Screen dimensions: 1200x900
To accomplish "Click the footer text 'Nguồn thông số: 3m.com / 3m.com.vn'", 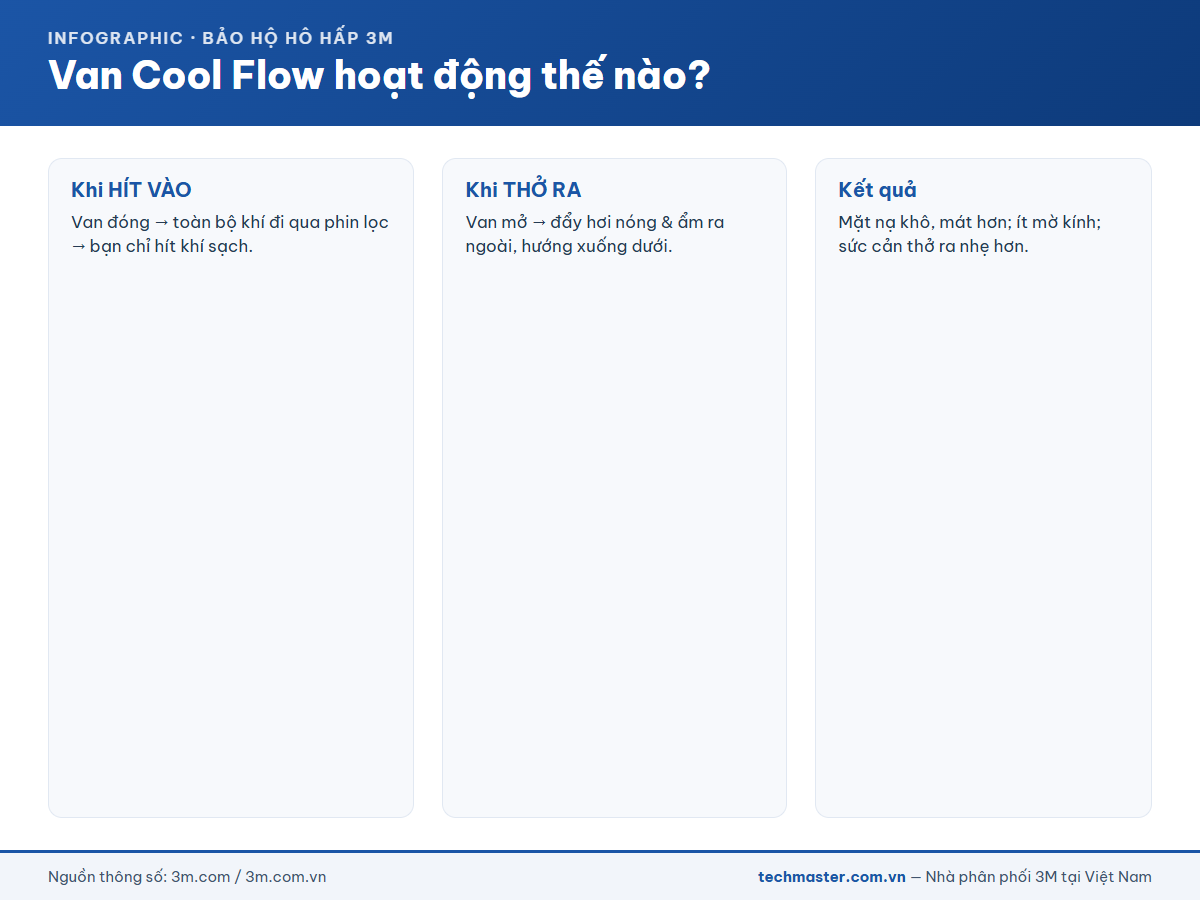I will tap(187, 877).
